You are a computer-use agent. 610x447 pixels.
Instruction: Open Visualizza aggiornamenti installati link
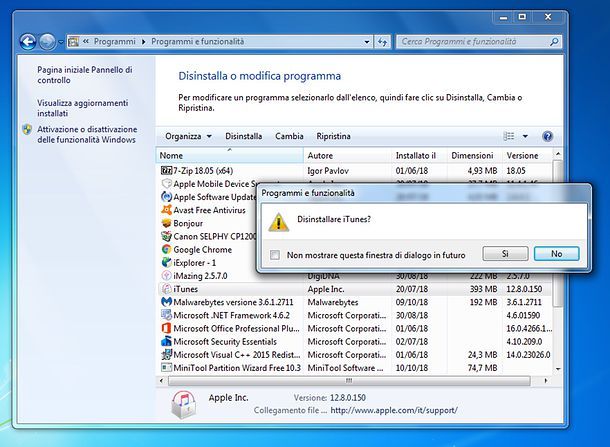tap(82, 108)
